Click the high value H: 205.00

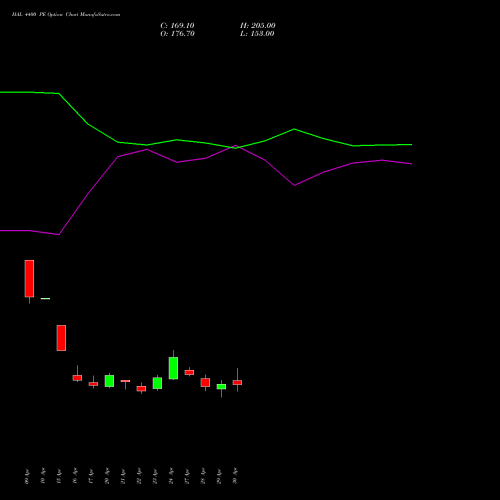(x=258, y=26)
